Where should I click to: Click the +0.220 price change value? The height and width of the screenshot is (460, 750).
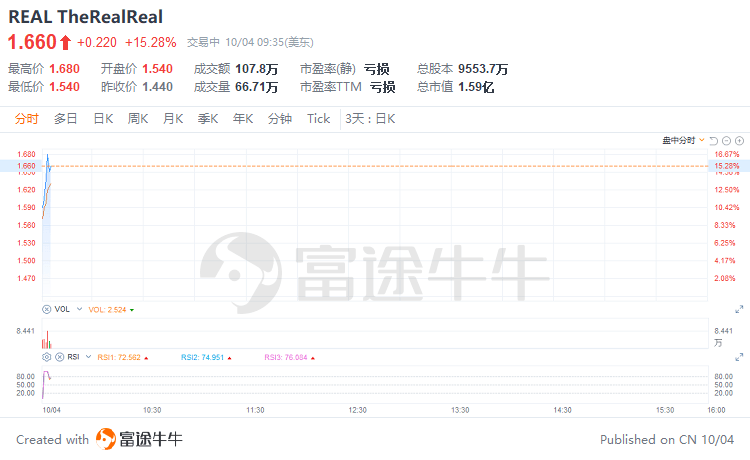(x=97, y=43)
